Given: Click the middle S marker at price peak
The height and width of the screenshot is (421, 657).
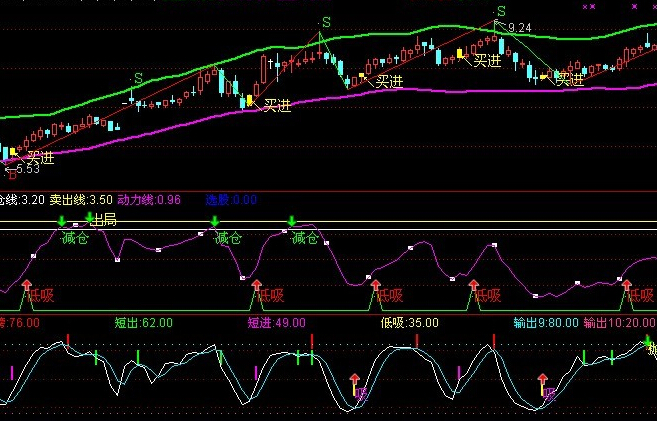Looking at the screenshot, I should pos(323,22).
